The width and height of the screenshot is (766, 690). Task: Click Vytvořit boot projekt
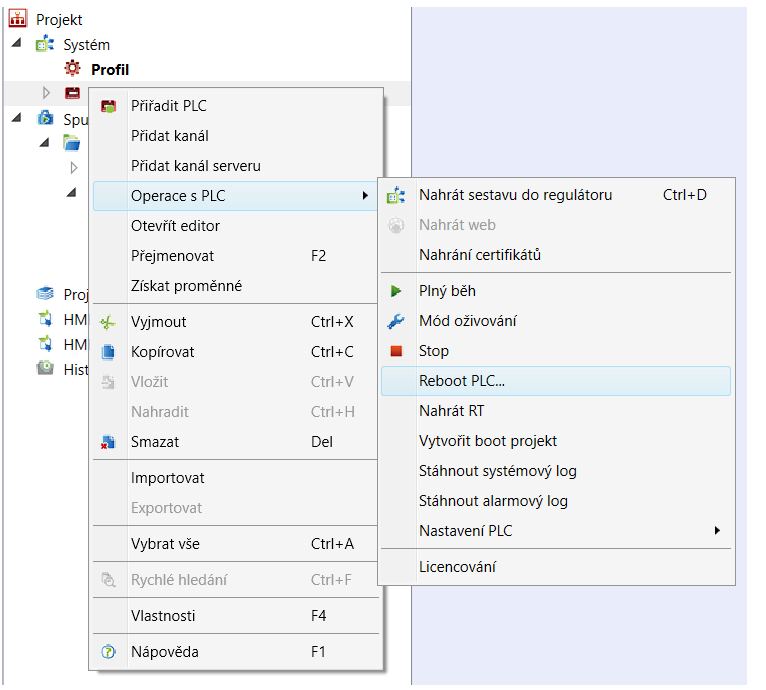(x=487, y=441)
